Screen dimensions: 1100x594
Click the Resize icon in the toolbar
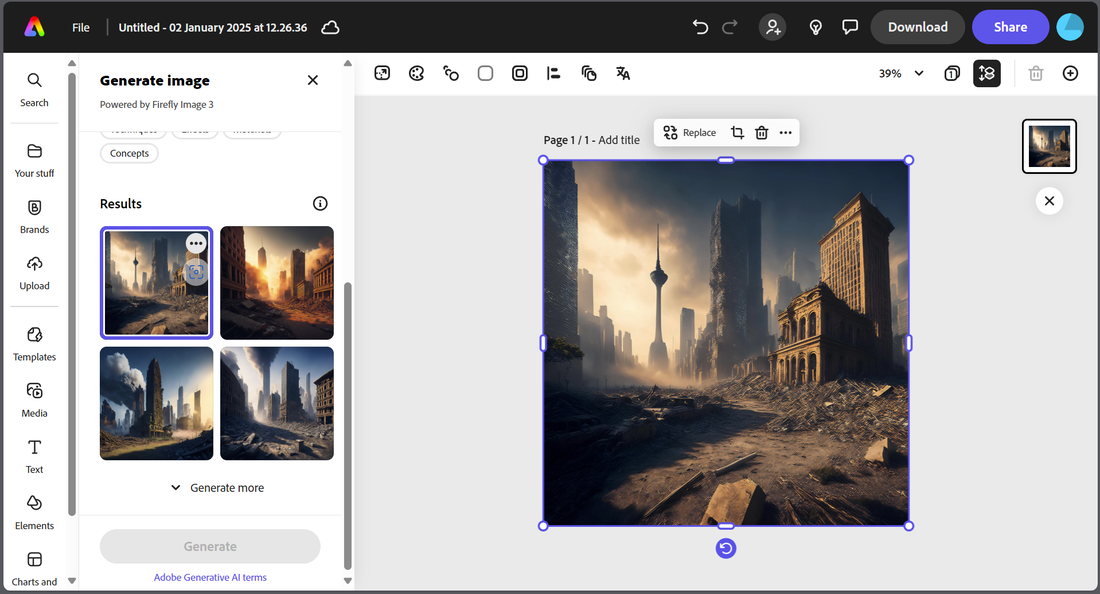pyautogui.click(x=382, y=73)
